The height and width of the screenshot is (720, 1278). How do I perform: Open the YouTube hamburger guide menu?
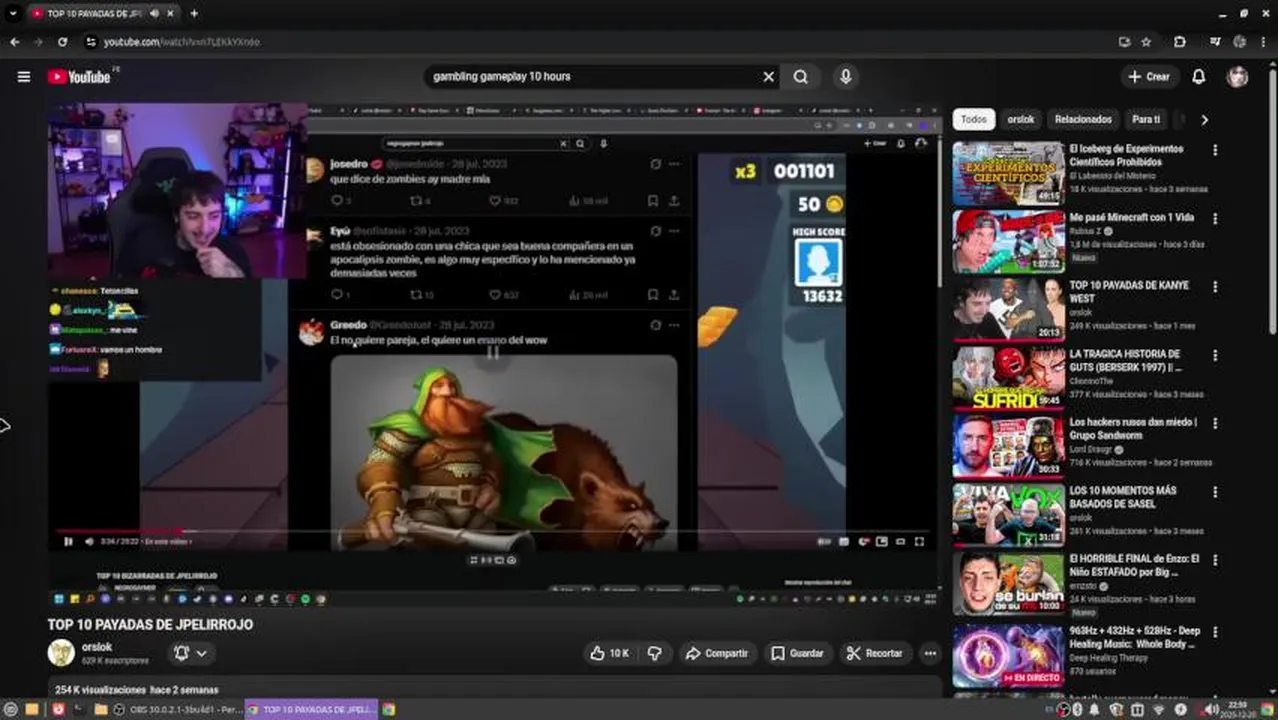click(x=24, y=77)
